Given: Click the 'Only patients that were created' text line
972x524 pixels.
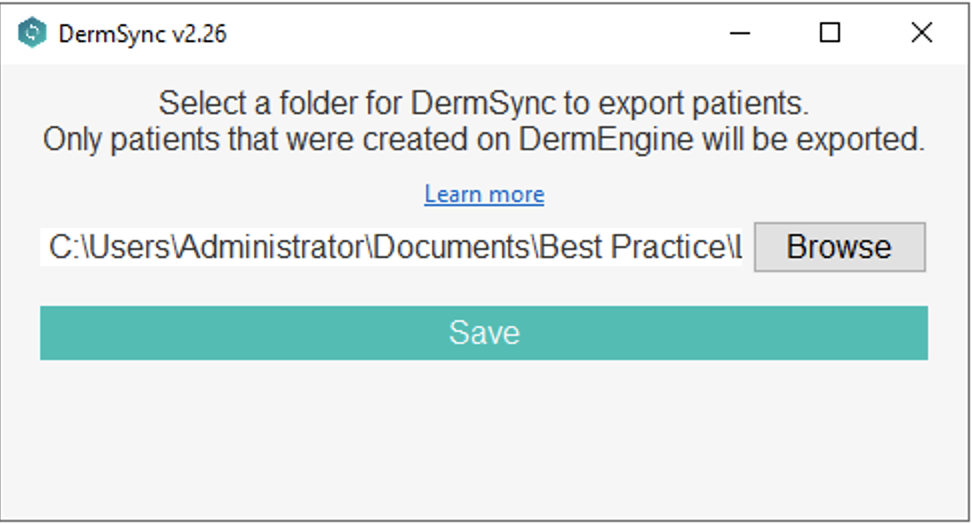Looking at the screenshot, I should 484,140.
